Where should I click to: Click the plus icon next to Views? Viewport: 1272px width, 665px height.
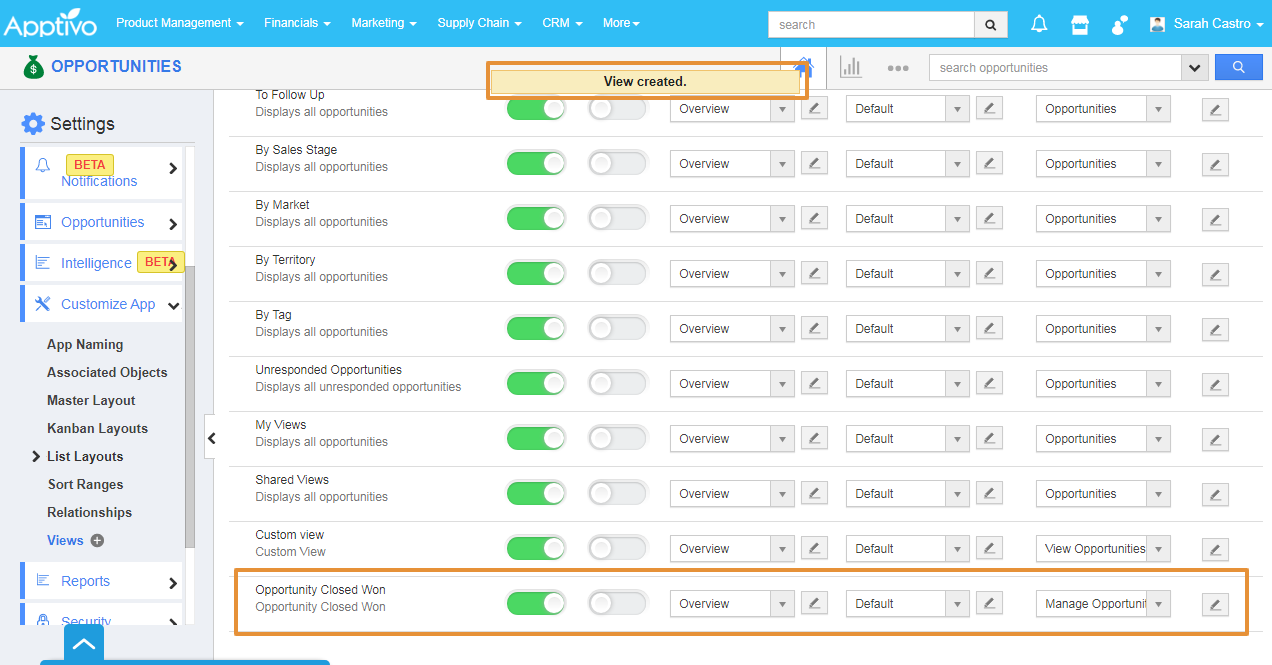[97, 540]
